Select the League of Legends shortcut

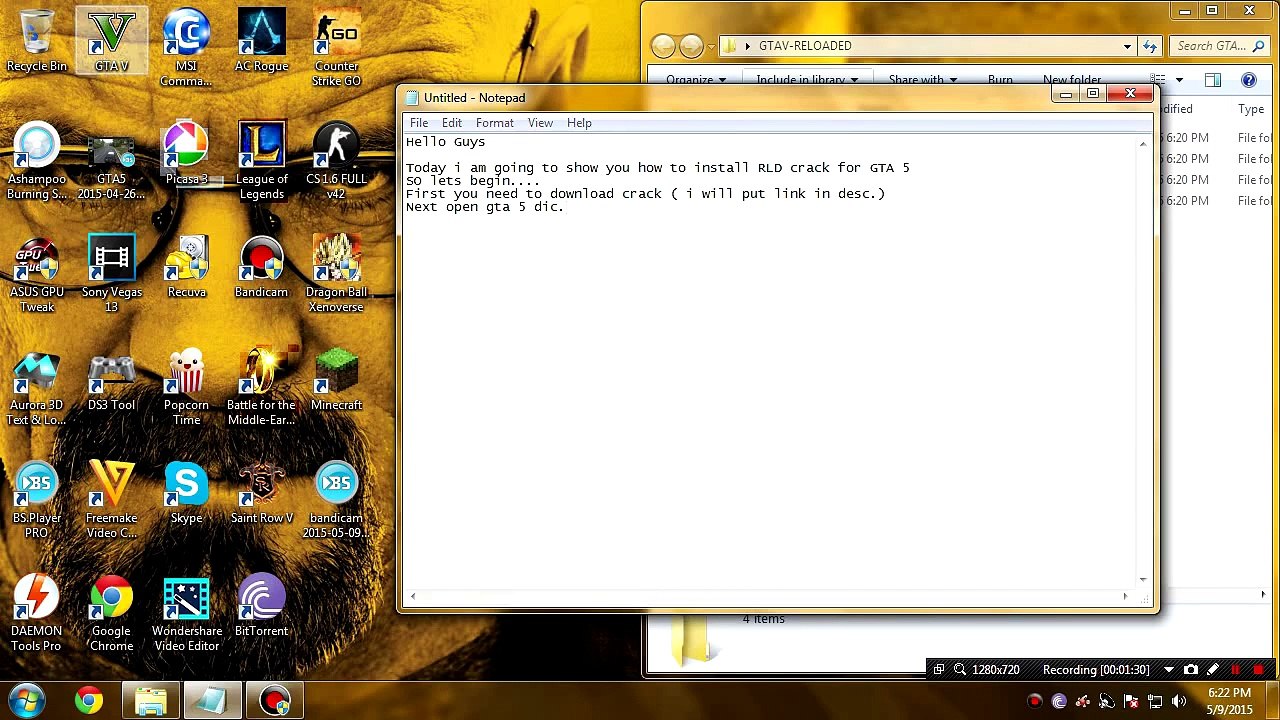click(261, 161)
